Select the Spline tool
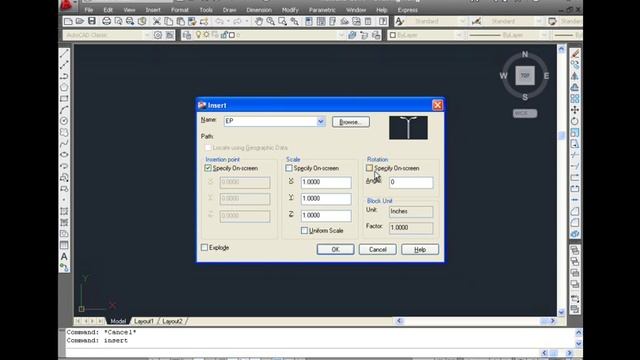The height and width of the screenshot is (360, 640). coord(64,144)
